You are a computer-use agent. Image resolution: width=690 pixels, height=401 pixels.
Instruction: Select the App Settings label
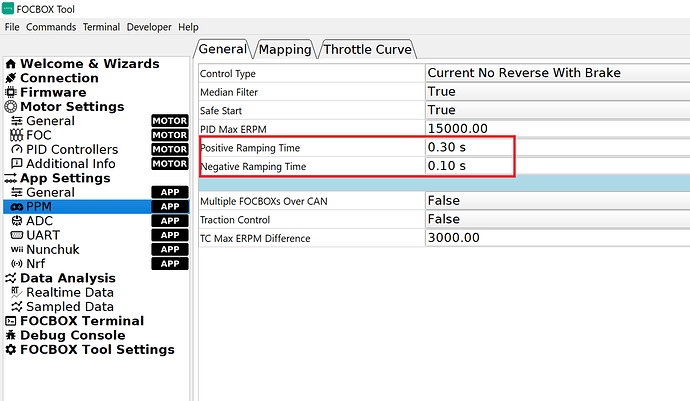65,178
